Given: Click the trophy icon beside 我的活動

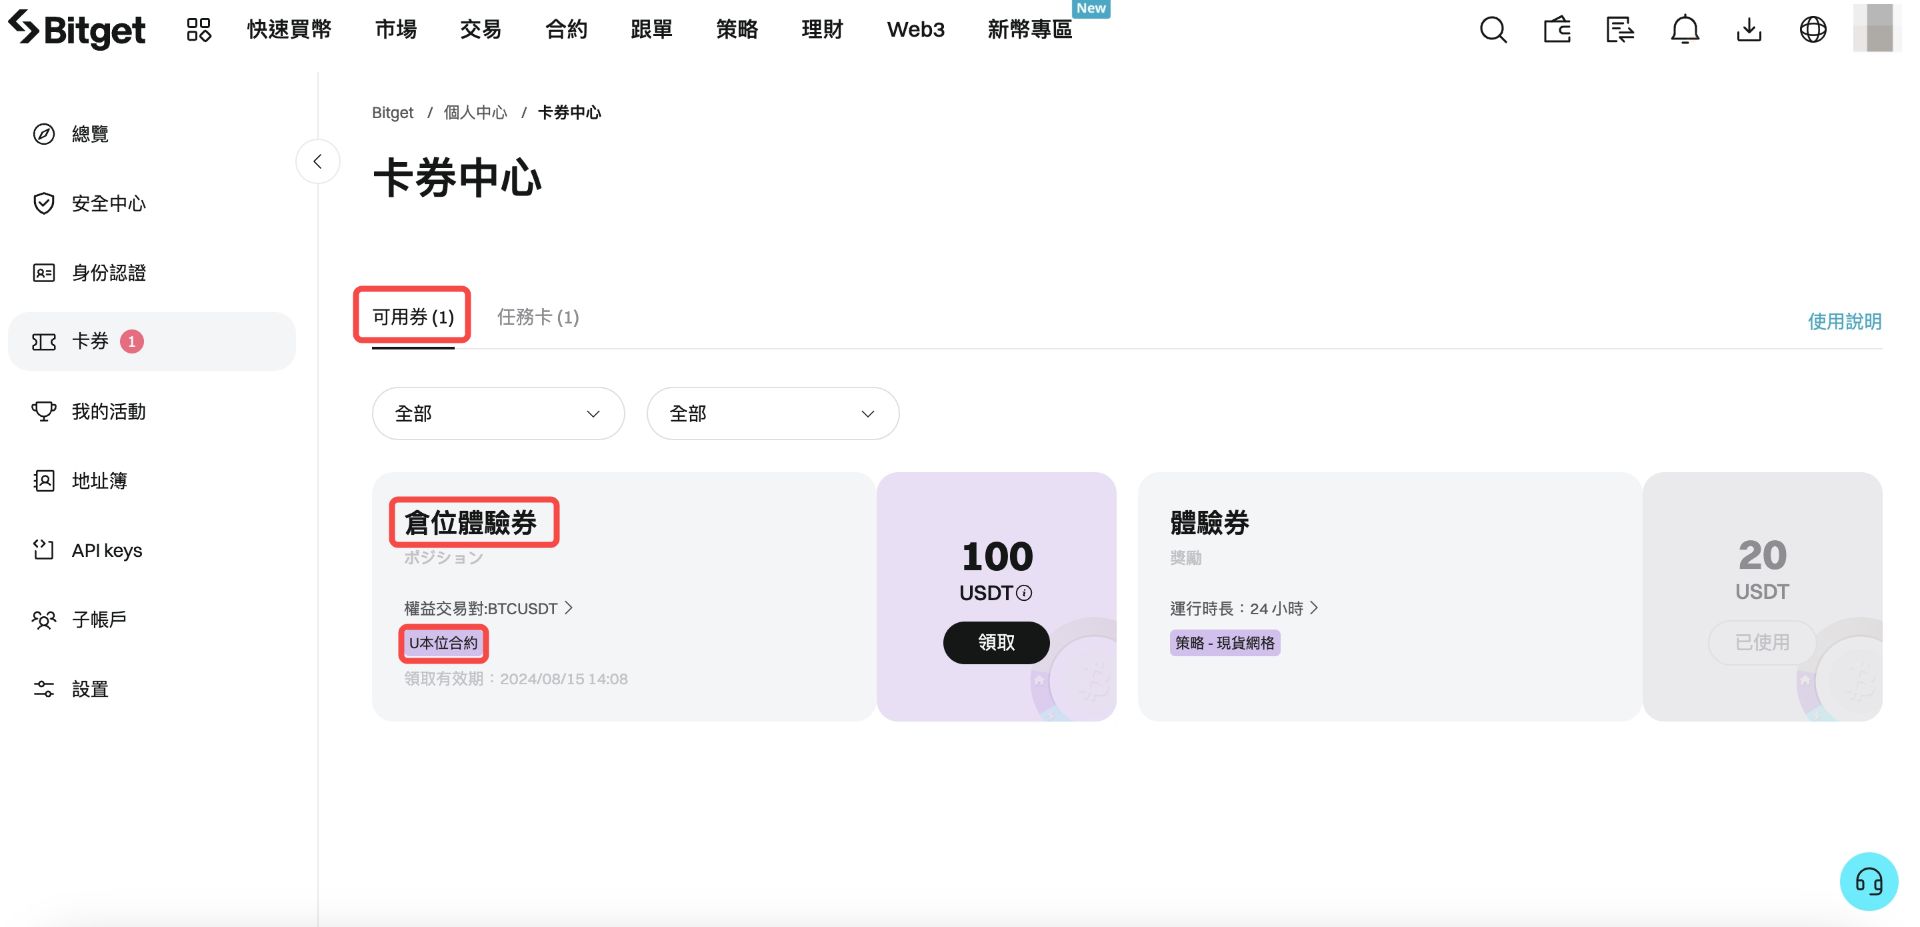Looking at the screenshot, I should pos(44,411).
